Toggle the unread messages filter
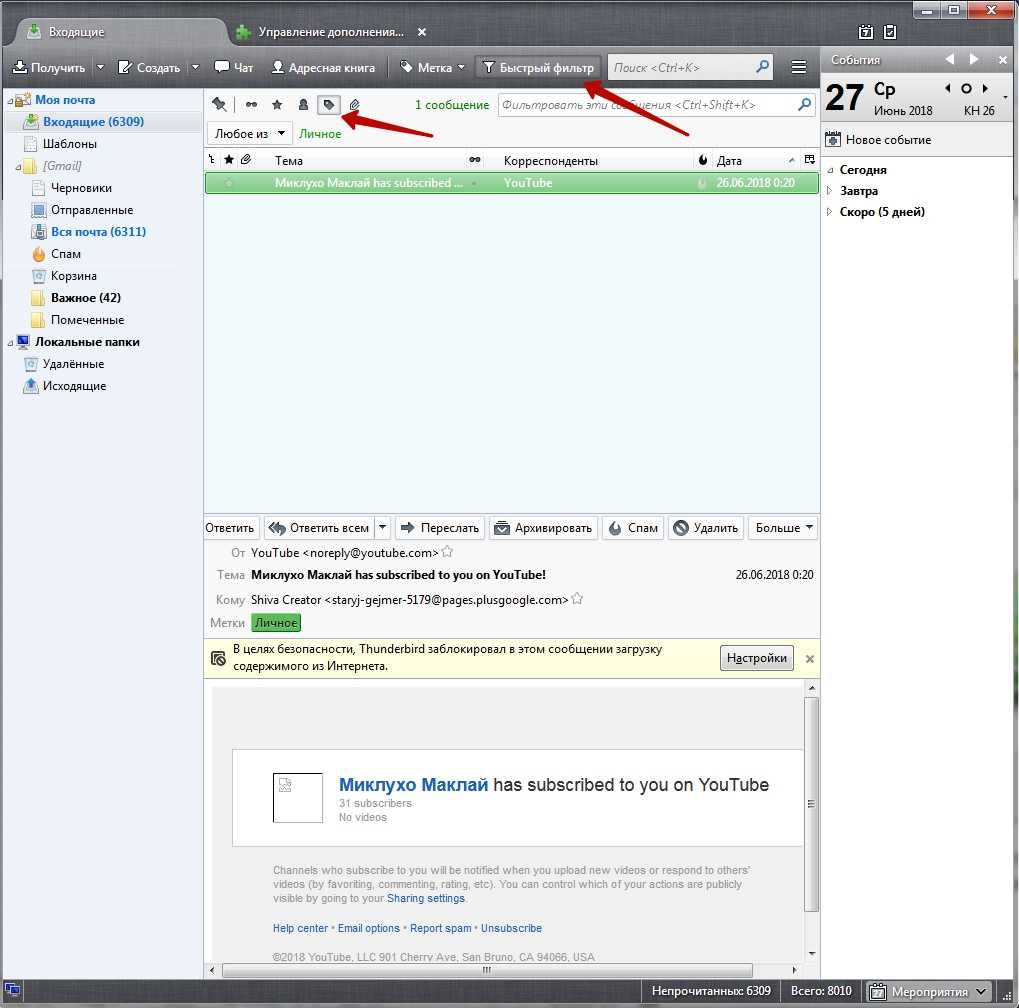1019x1008 pixels. (x=251, y=104)
